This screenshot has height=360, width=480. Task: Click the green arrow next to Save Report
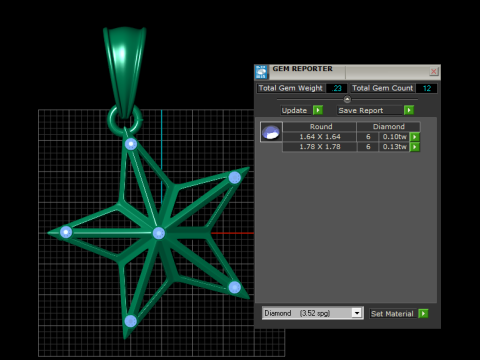[409, 110]
